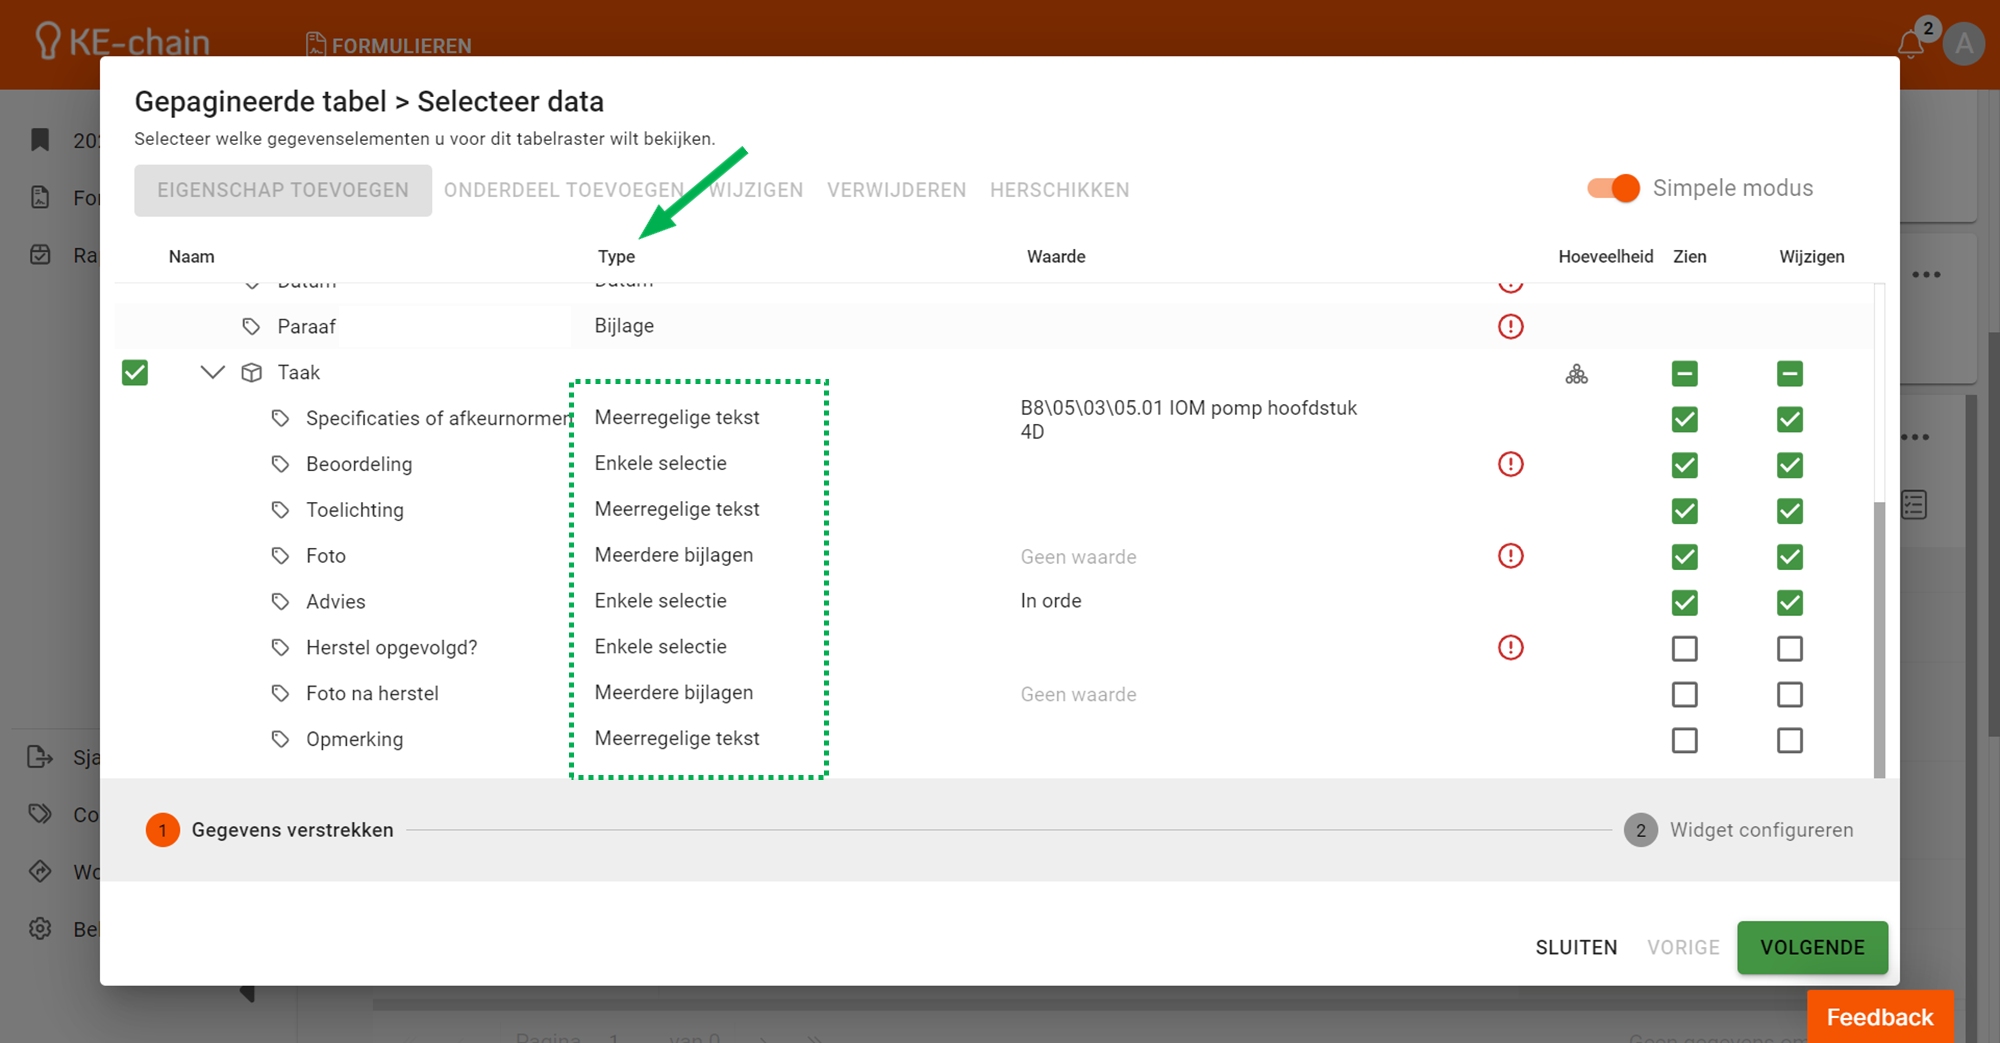Open the FORMULIEREN menu item
This screenshot has width=2000, height=1043.
[389, 45]
